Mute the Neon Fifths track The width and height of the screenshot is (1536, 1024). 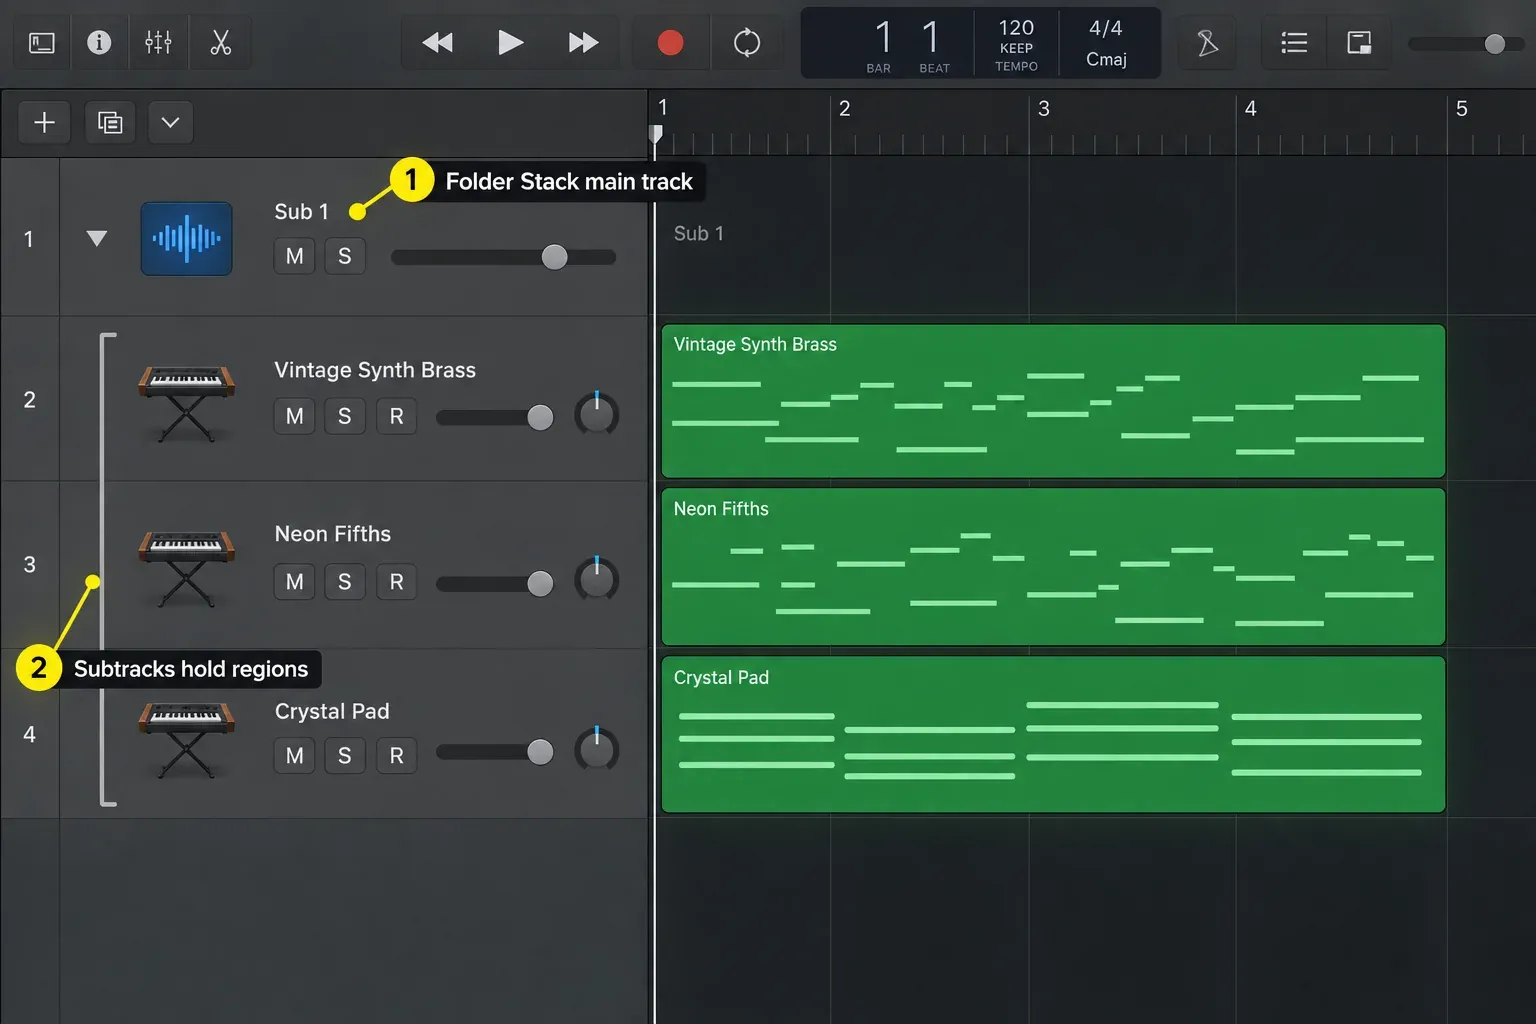click(295, 582)
